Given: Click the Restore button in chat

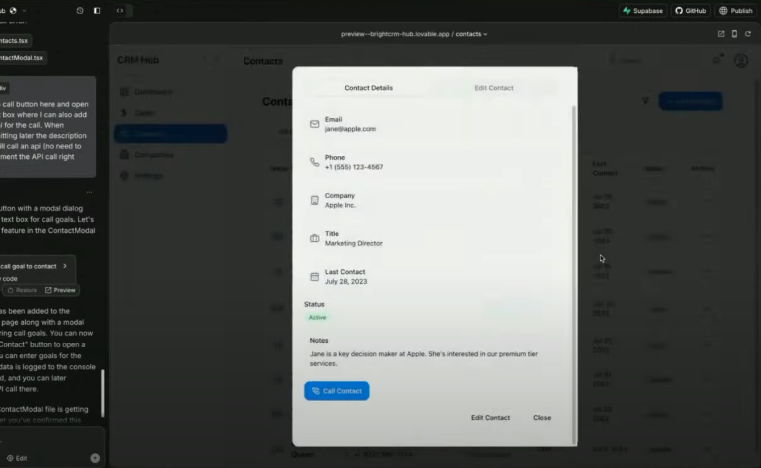Looking at the screenshot, I should pyautogui.click(x=22, y=290).
